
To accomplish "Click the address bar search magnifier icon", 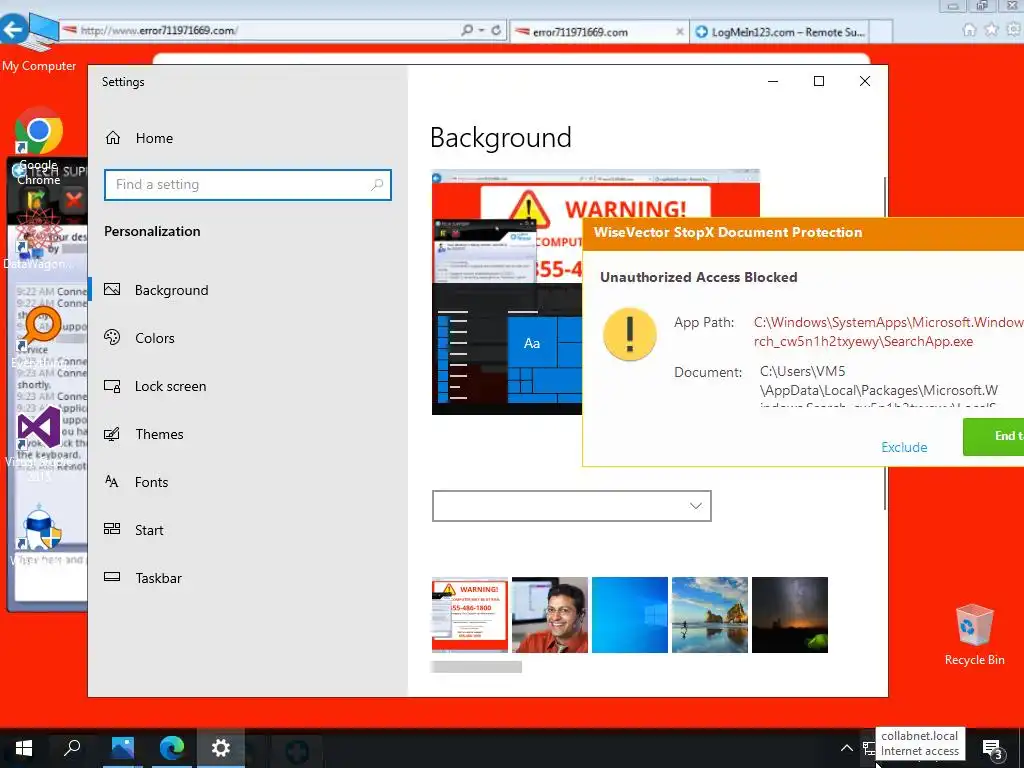I will point(467,30).
